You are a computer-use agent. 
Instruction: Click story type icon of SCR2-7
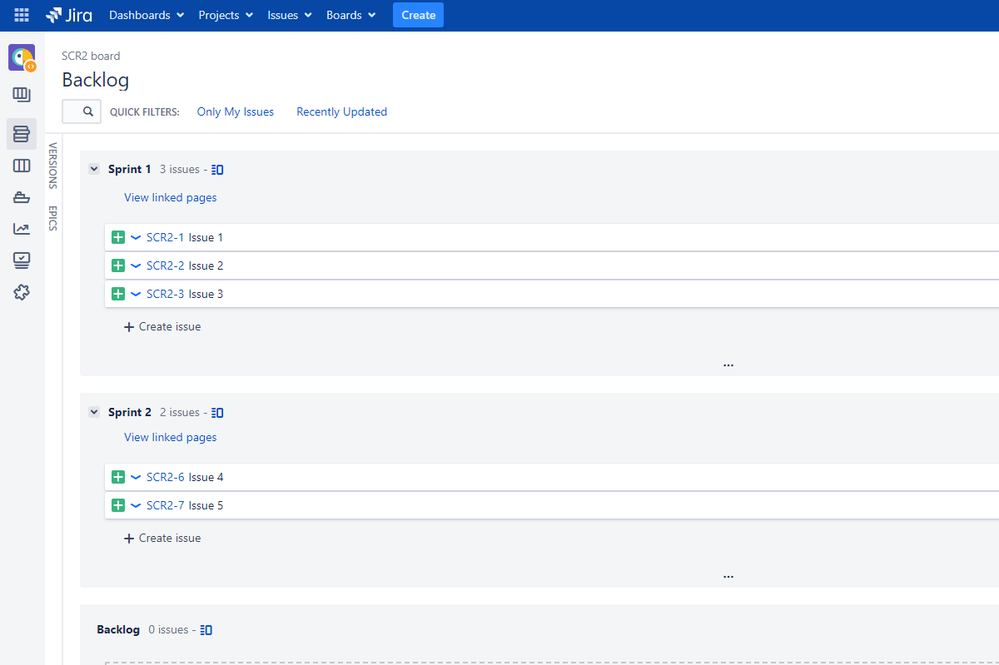[118, 505]
